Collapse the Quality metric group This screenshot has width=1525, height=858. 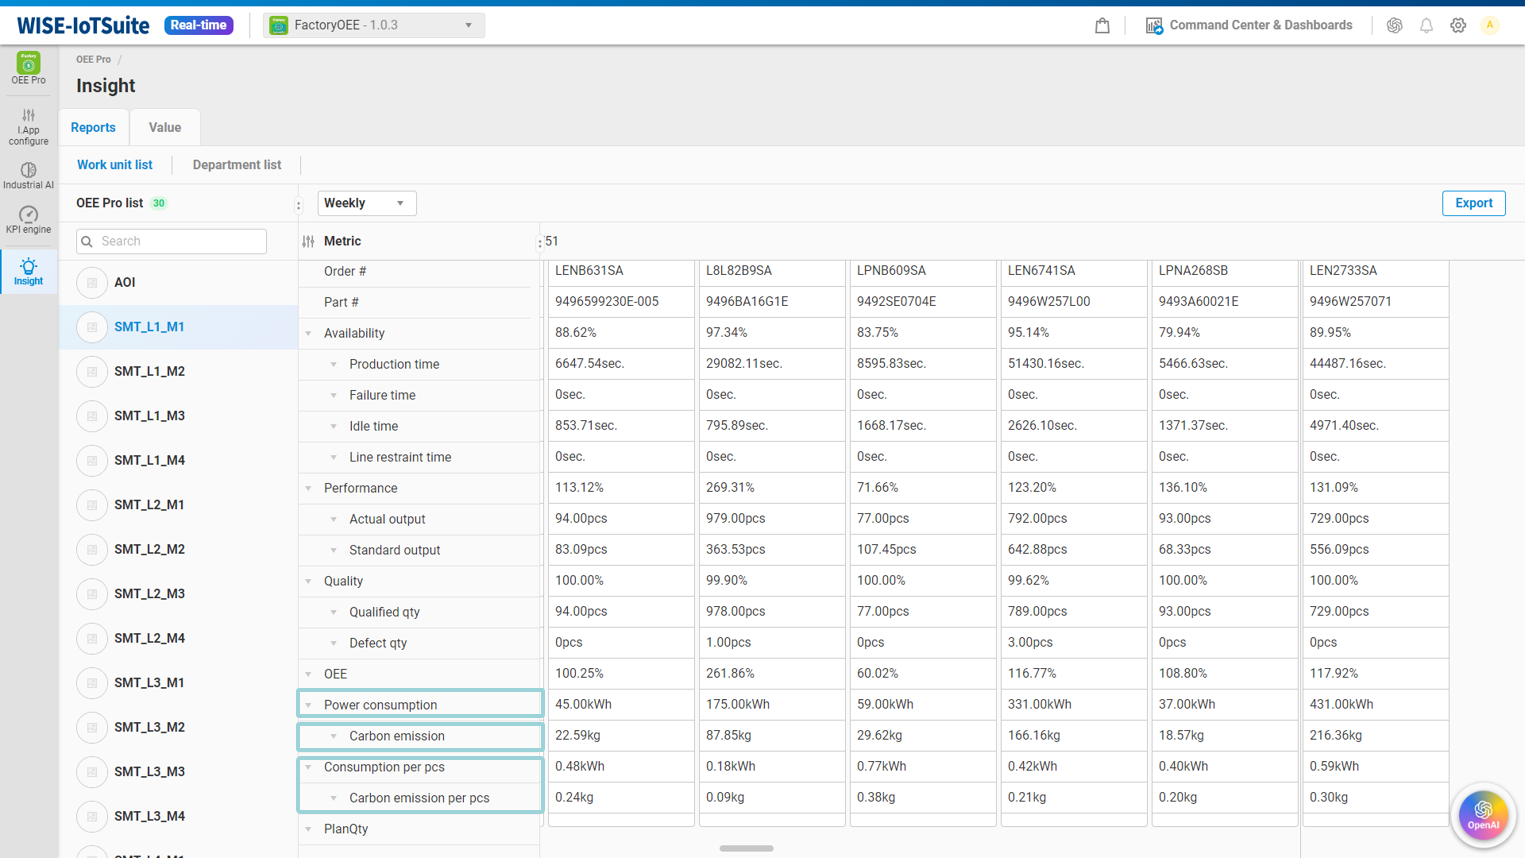308,582
